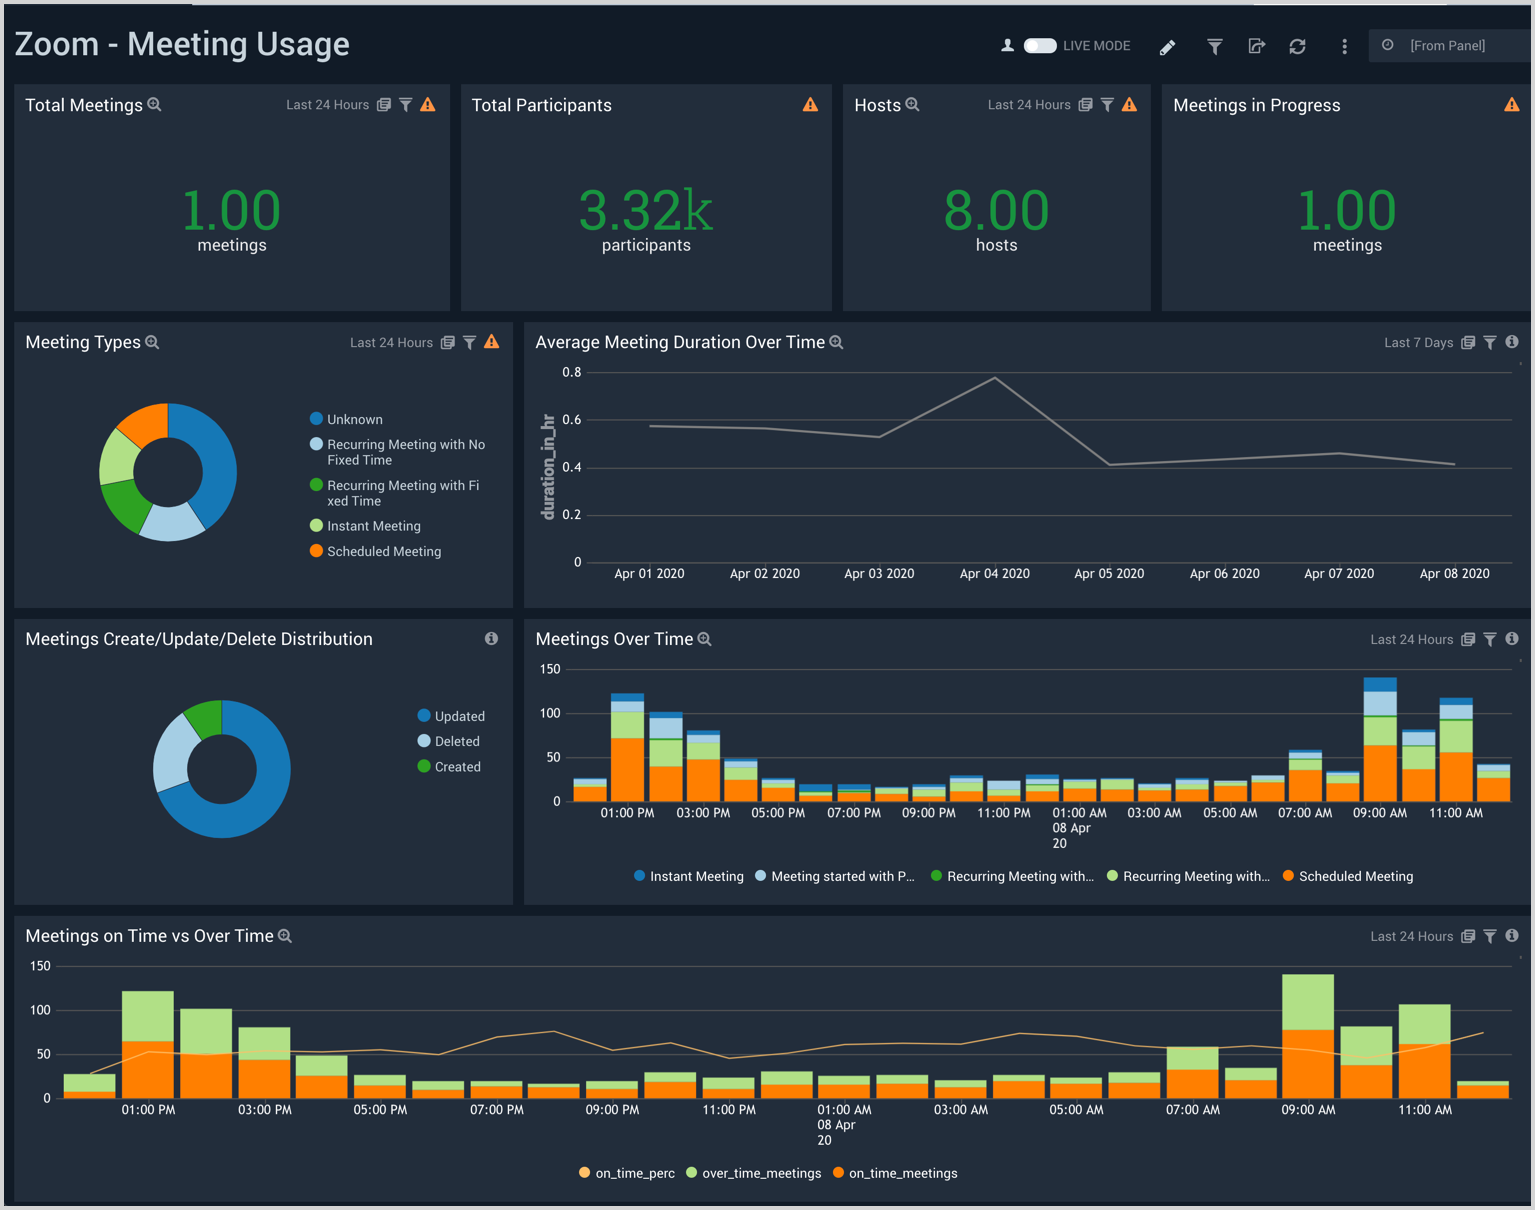Open the three-dot overflow menu icon
The width and height of the screenshot is (1535, 1210).
pos(1344,46)
